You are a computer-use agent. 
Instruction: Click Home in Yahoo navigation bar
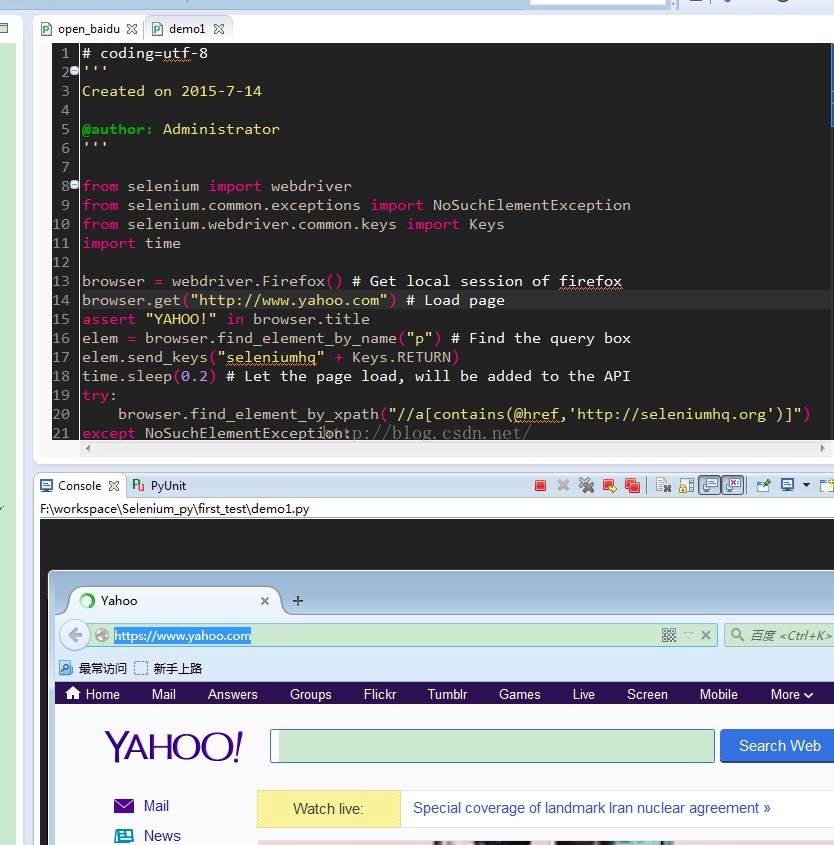point(93,694)
